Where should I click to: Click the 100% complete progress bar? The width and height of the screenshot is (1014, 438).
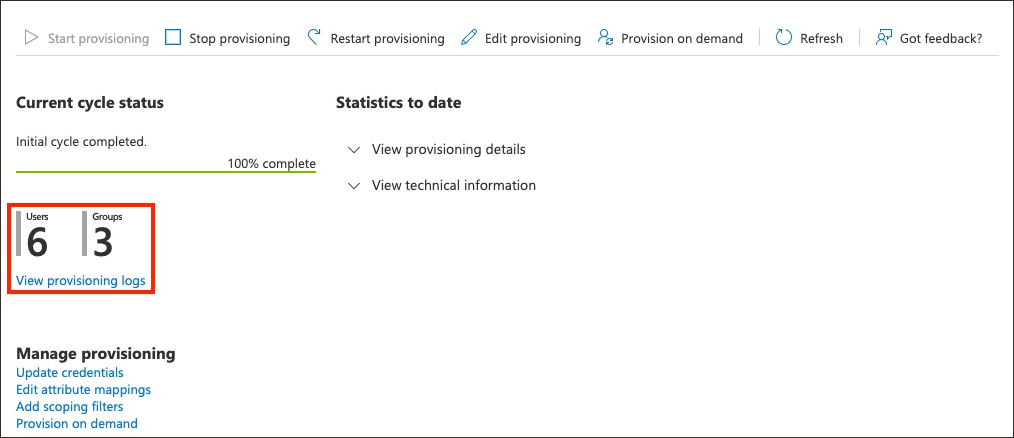click(x=166, y=171)
